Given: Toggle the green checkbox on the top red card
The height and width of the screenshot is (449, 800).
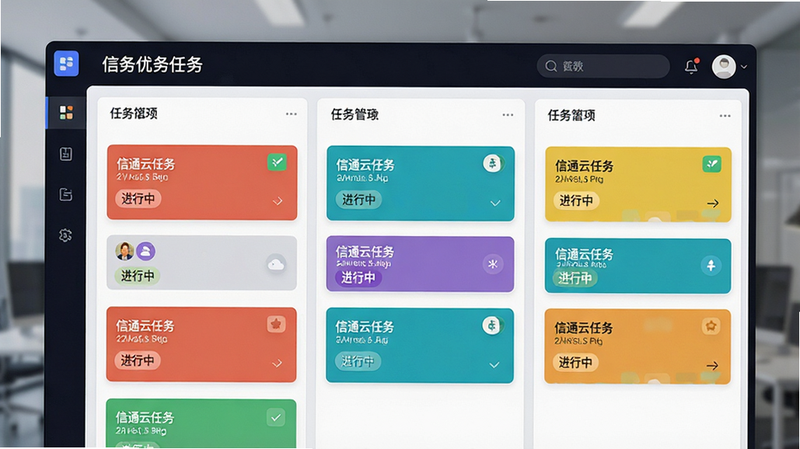Looking at the screenshot, I should point(277,162).
